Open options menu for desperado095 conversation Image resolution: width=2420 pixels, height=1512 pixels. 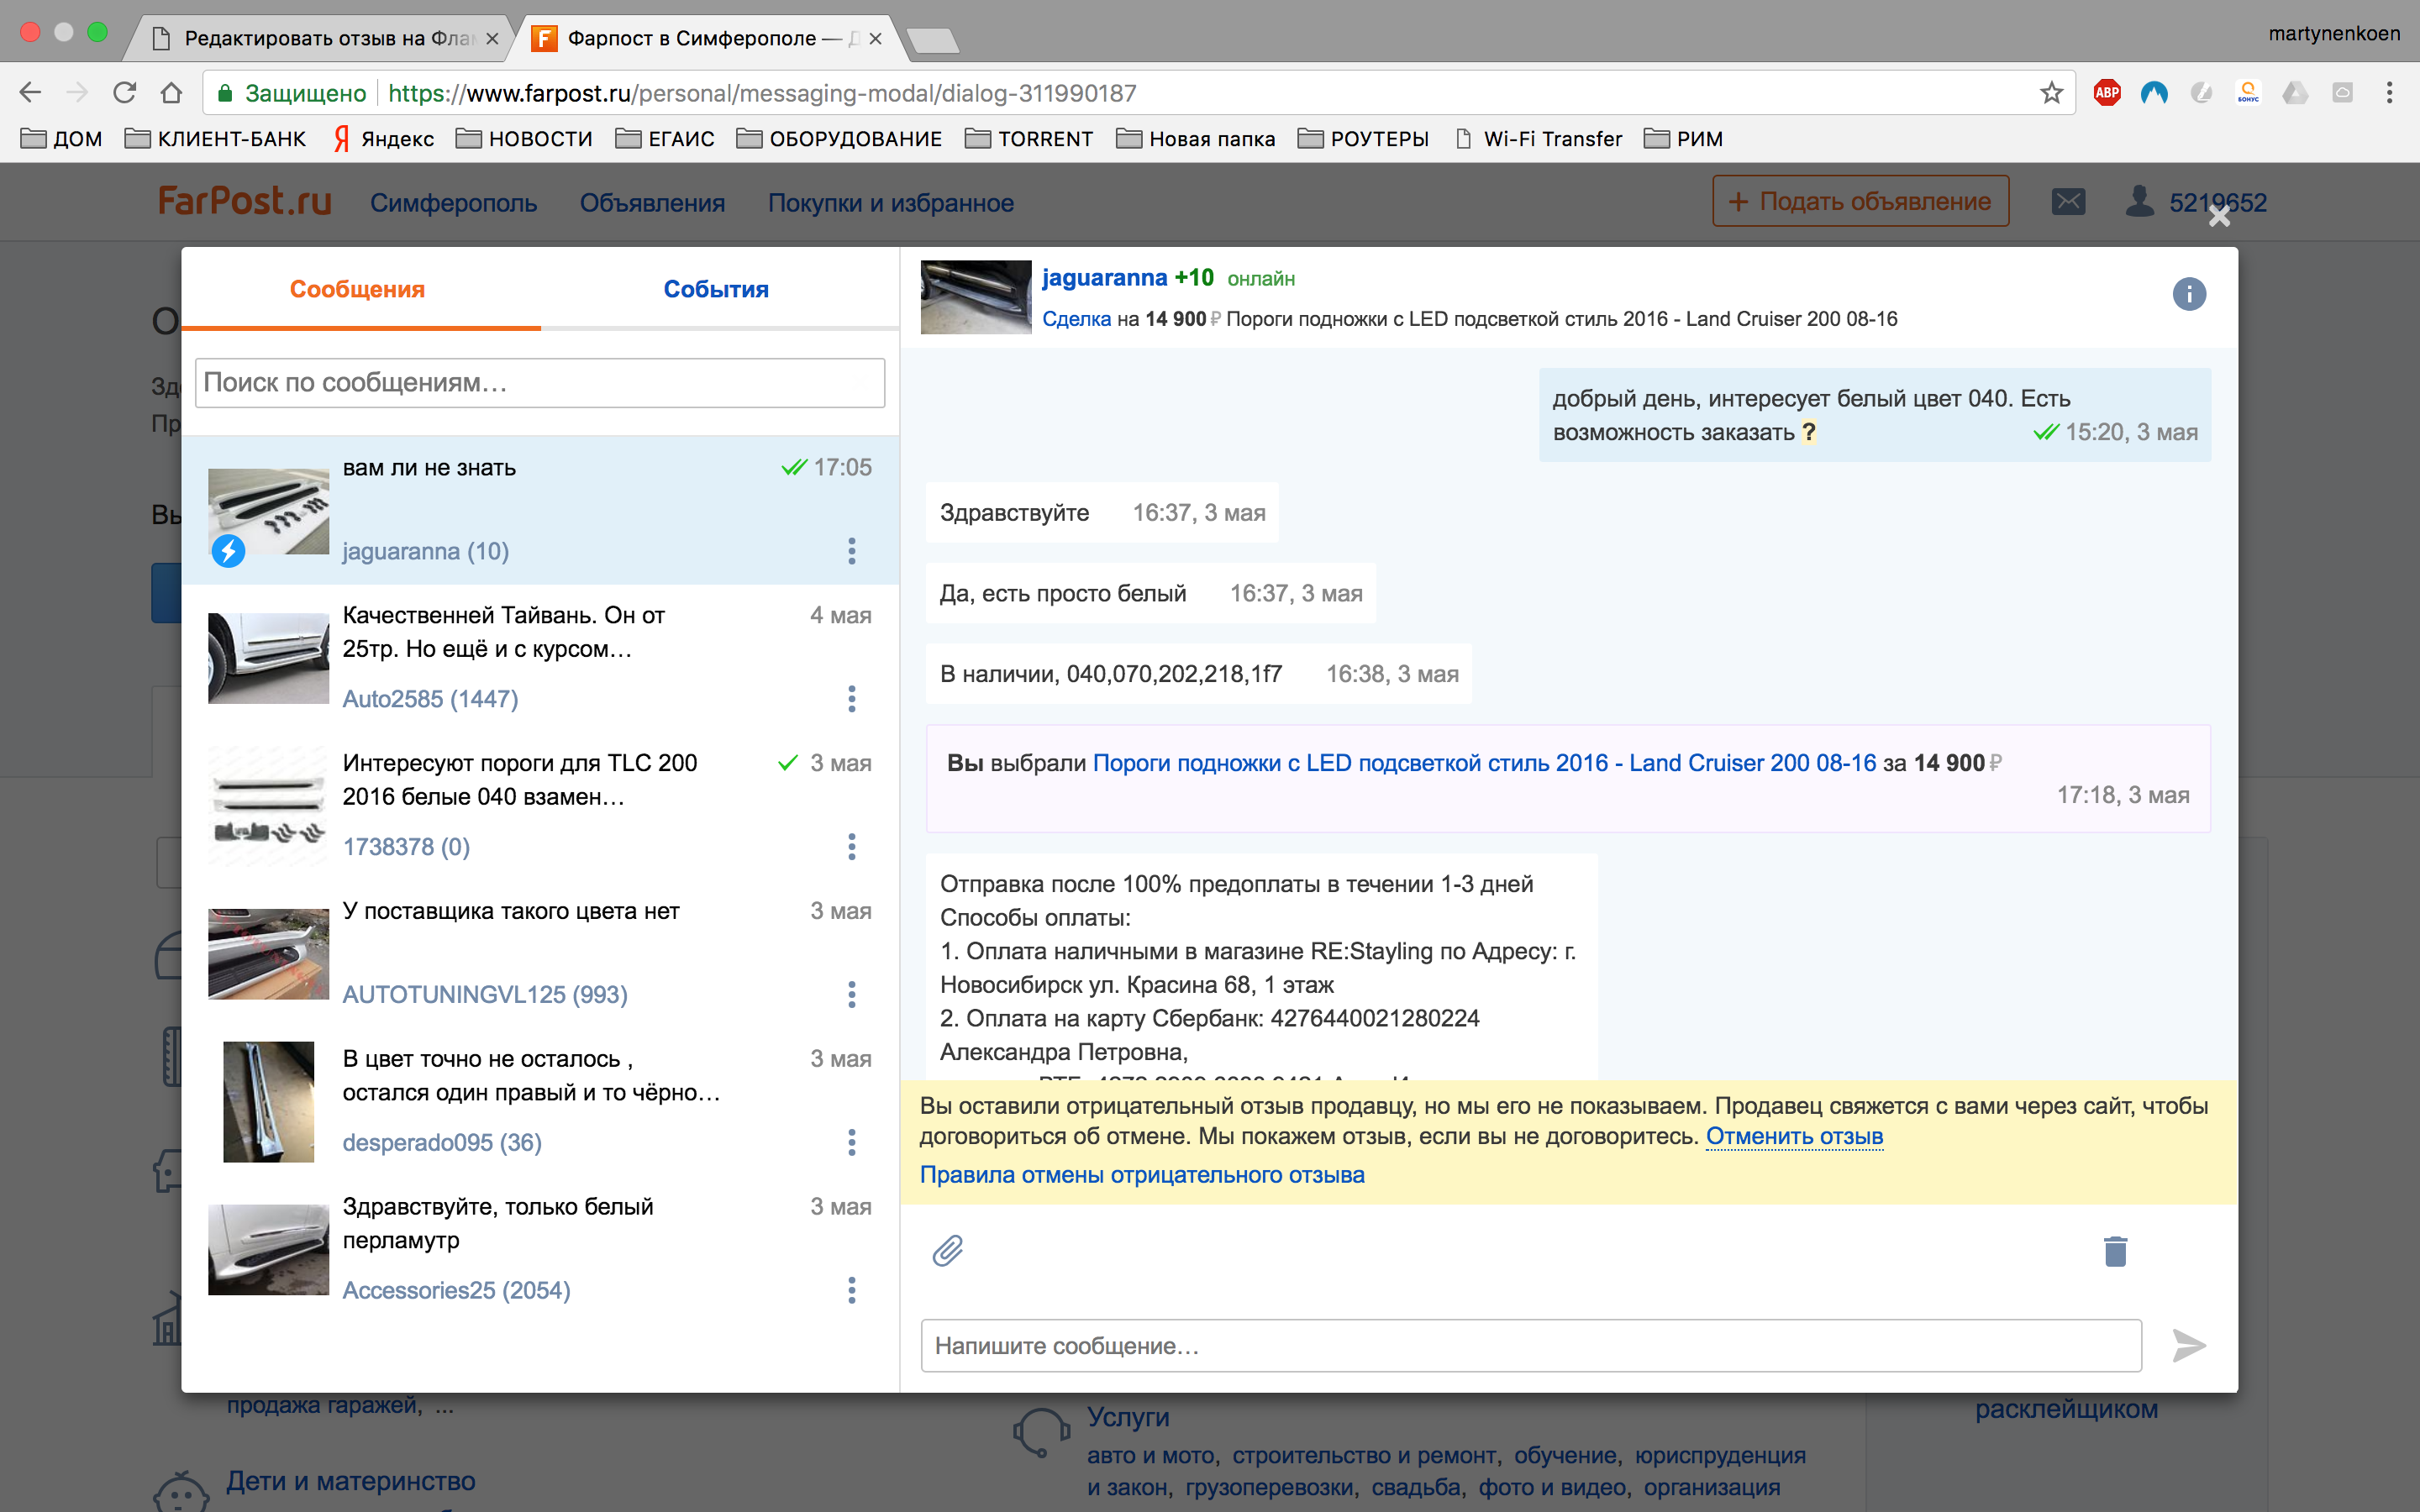click(852, 1142)
